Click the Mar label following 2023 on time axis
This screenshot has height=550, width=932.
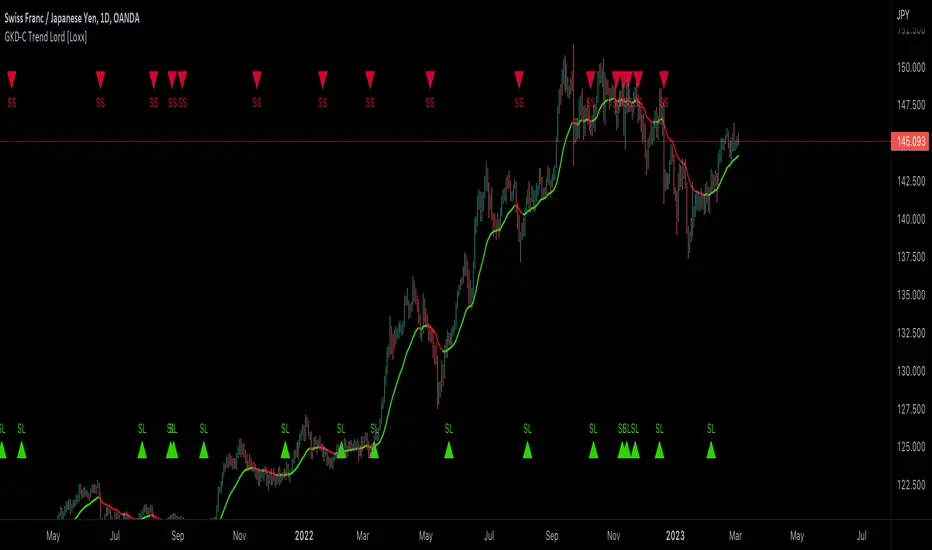click(735, 536)
